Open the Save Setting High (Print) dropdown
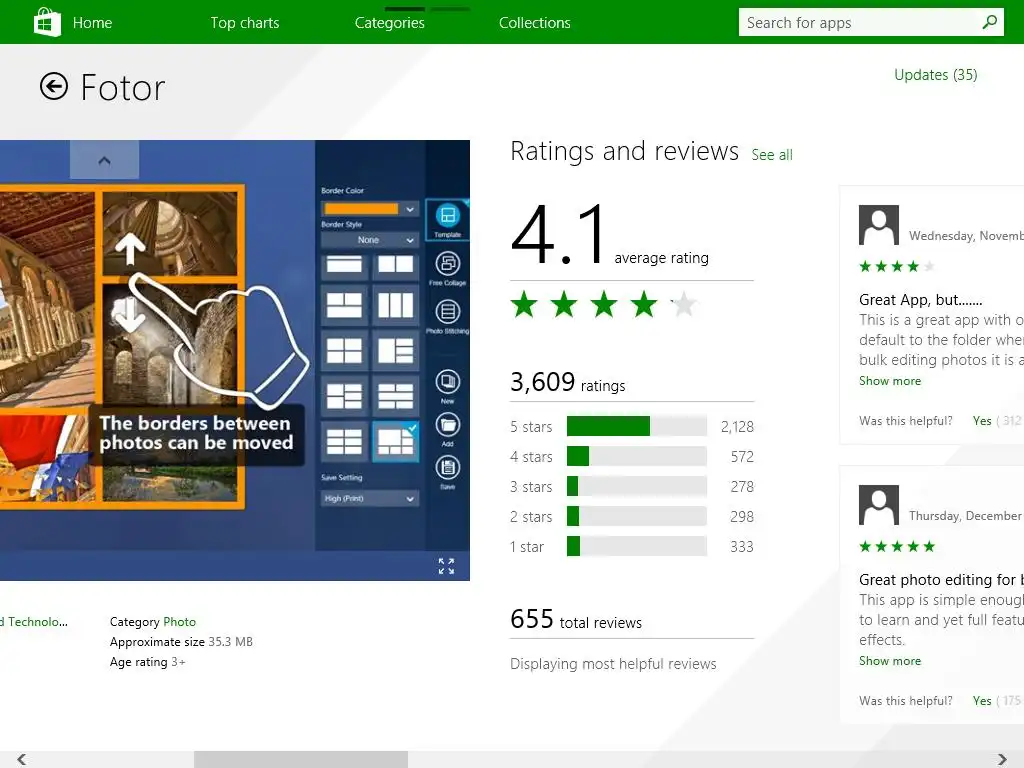Viewport: 1024px width, 768px height. coord(370,498)
